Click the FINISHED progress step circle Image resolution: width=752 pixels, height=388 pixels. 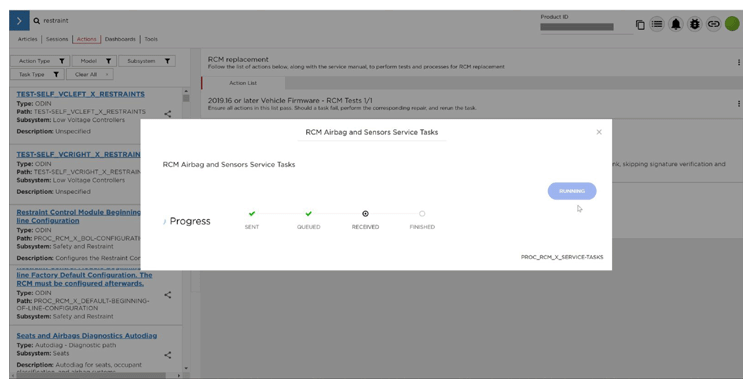[422, 214]
